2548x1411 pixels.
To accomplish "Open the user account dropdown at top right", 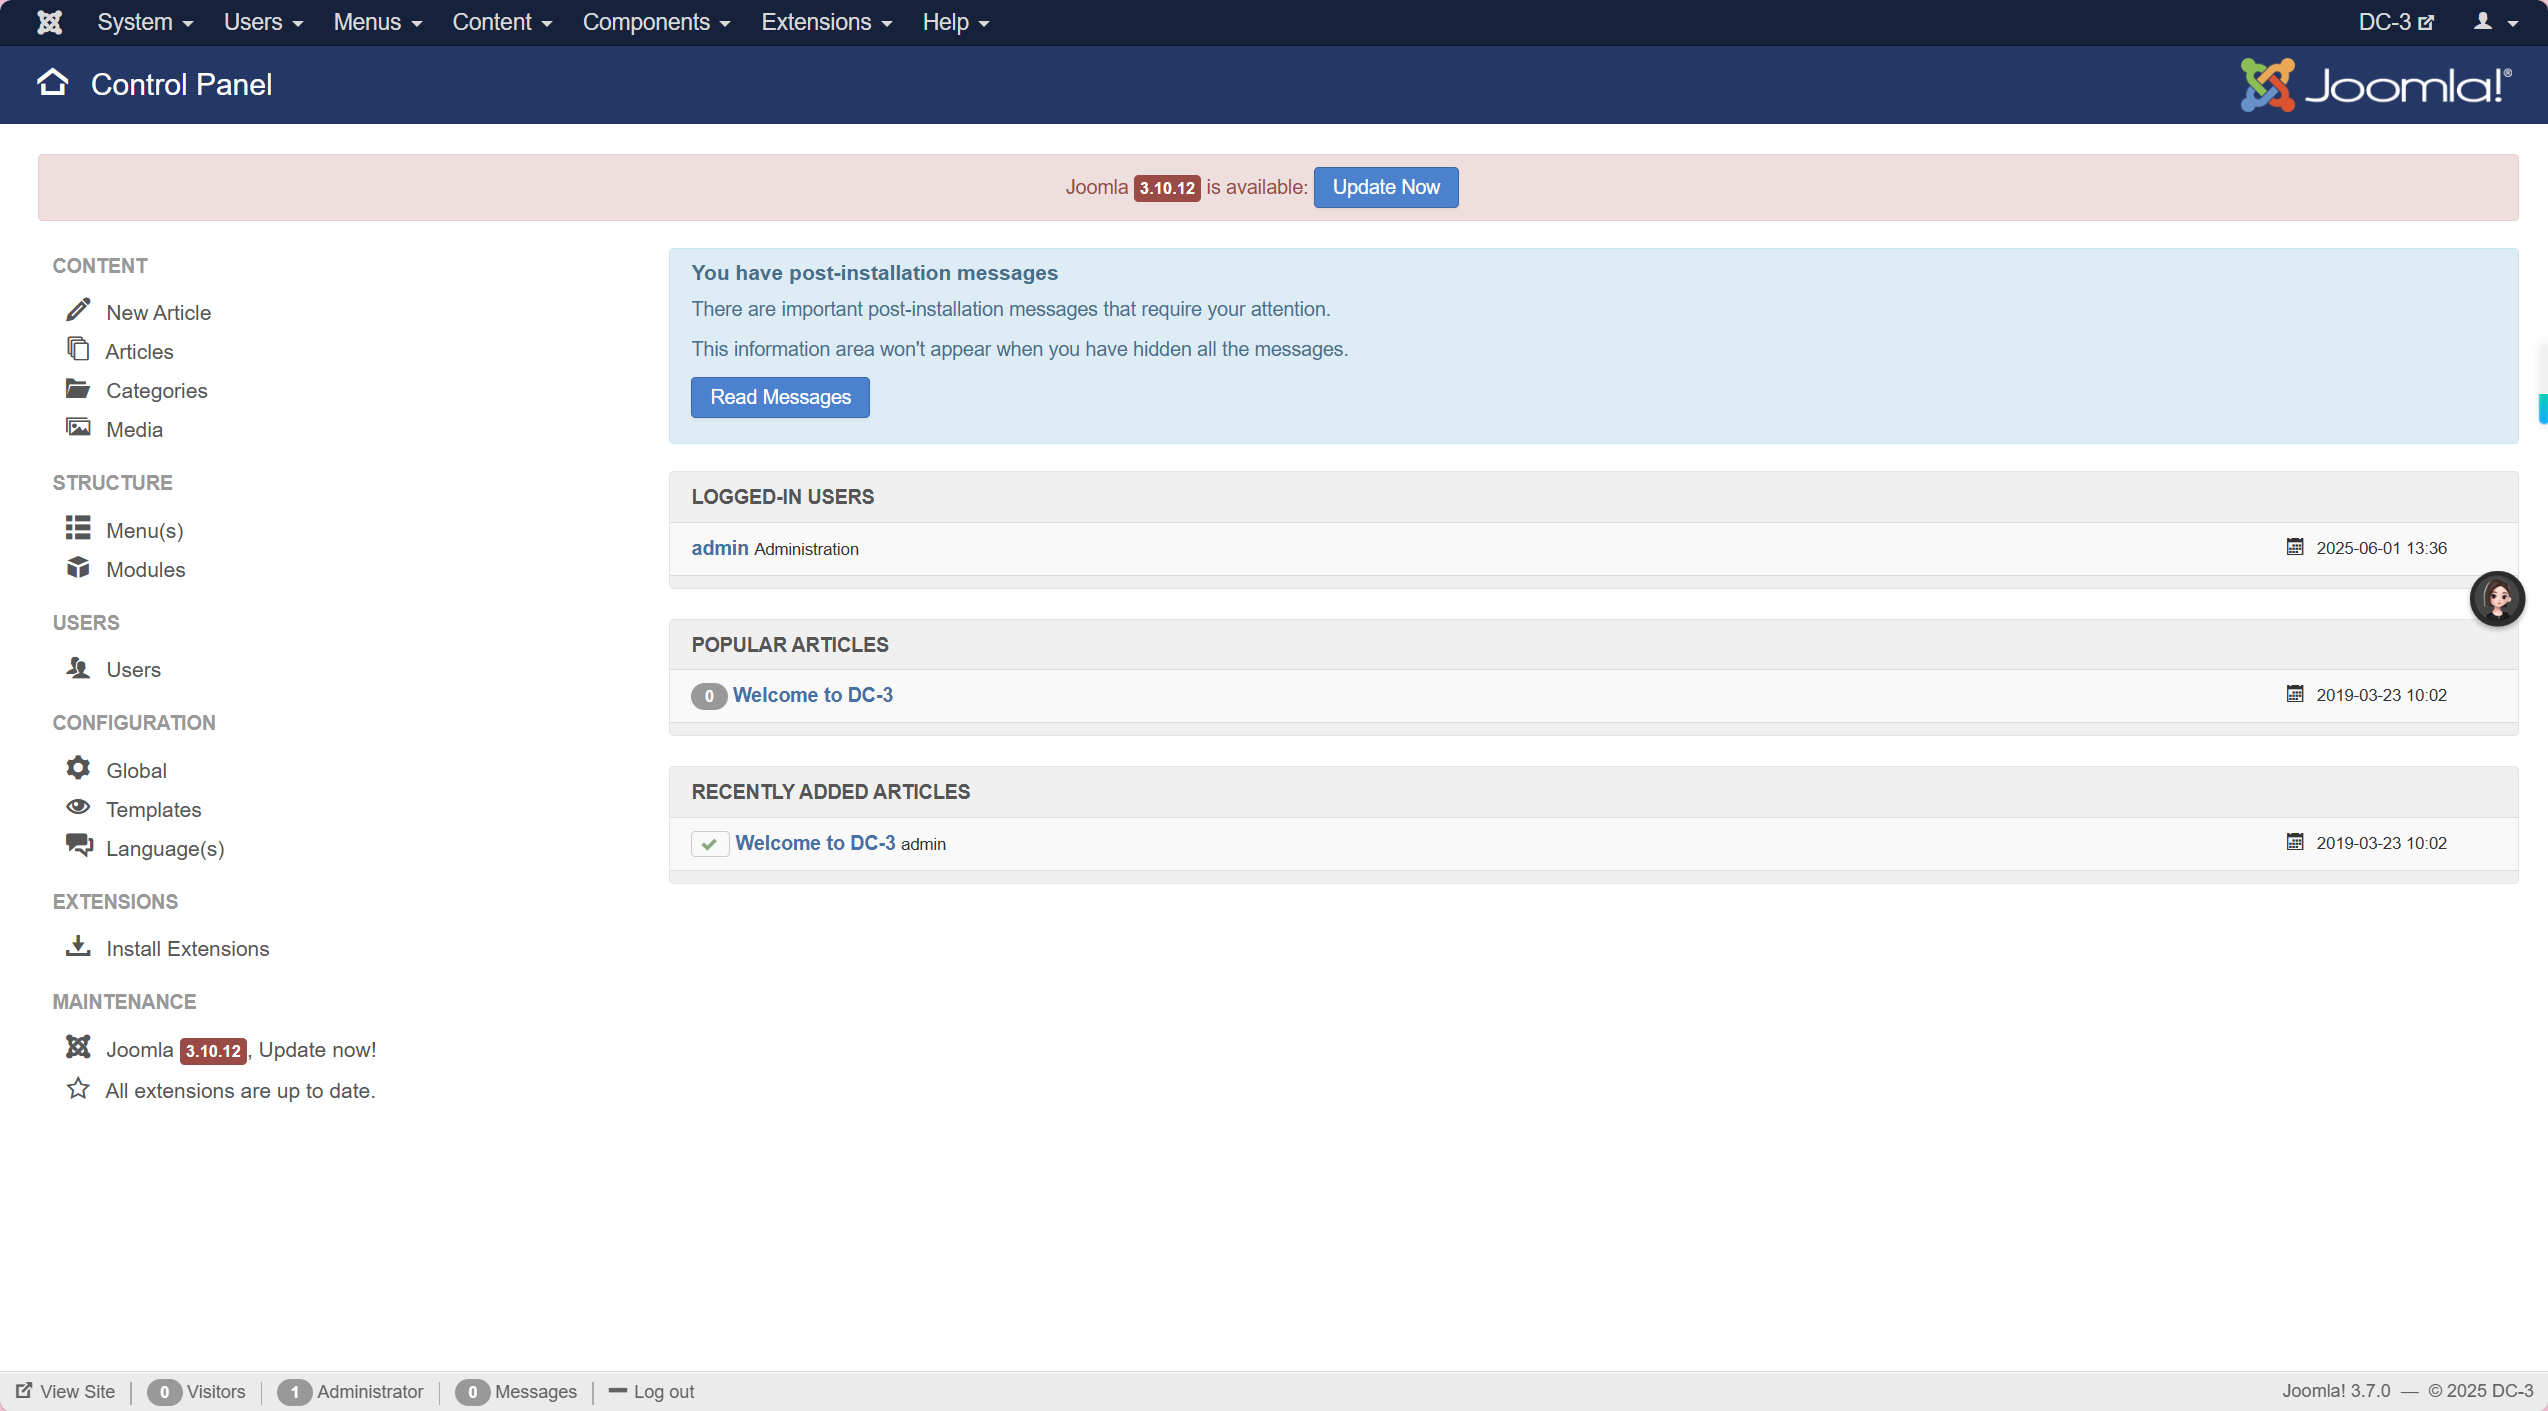I will (2494, 22).
